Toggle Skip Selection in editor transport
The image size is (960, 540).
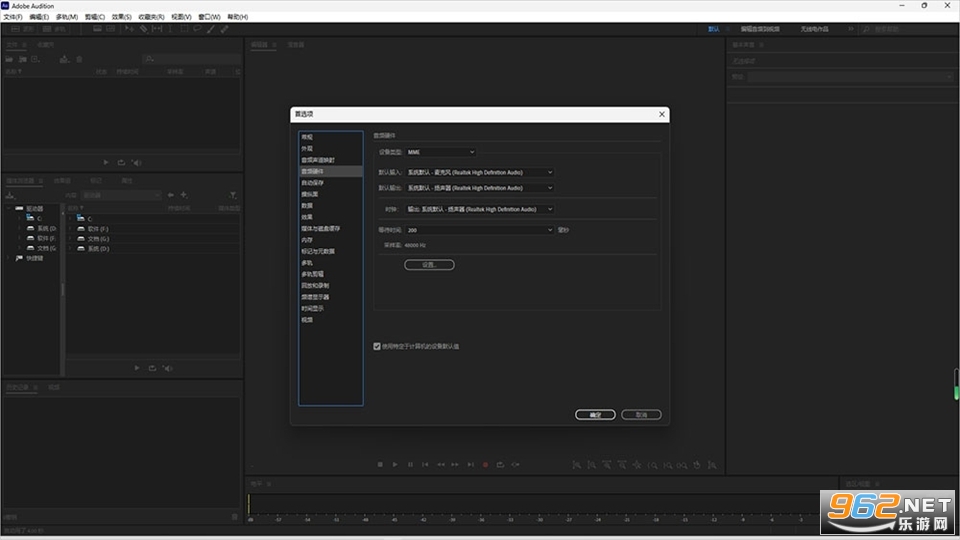coord(516,465)
